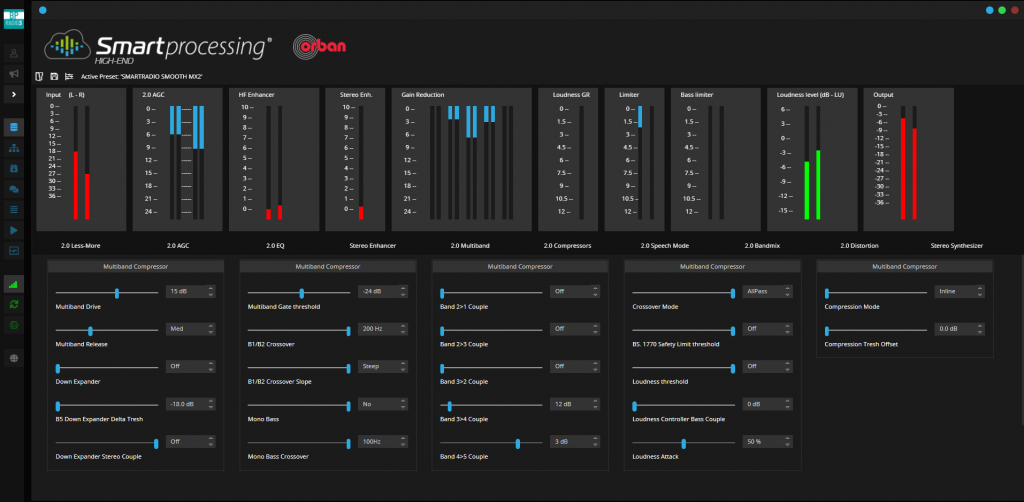1024x502 pixels.
Task: Open the 2.0 EQ tab
Action: (275, 246)
